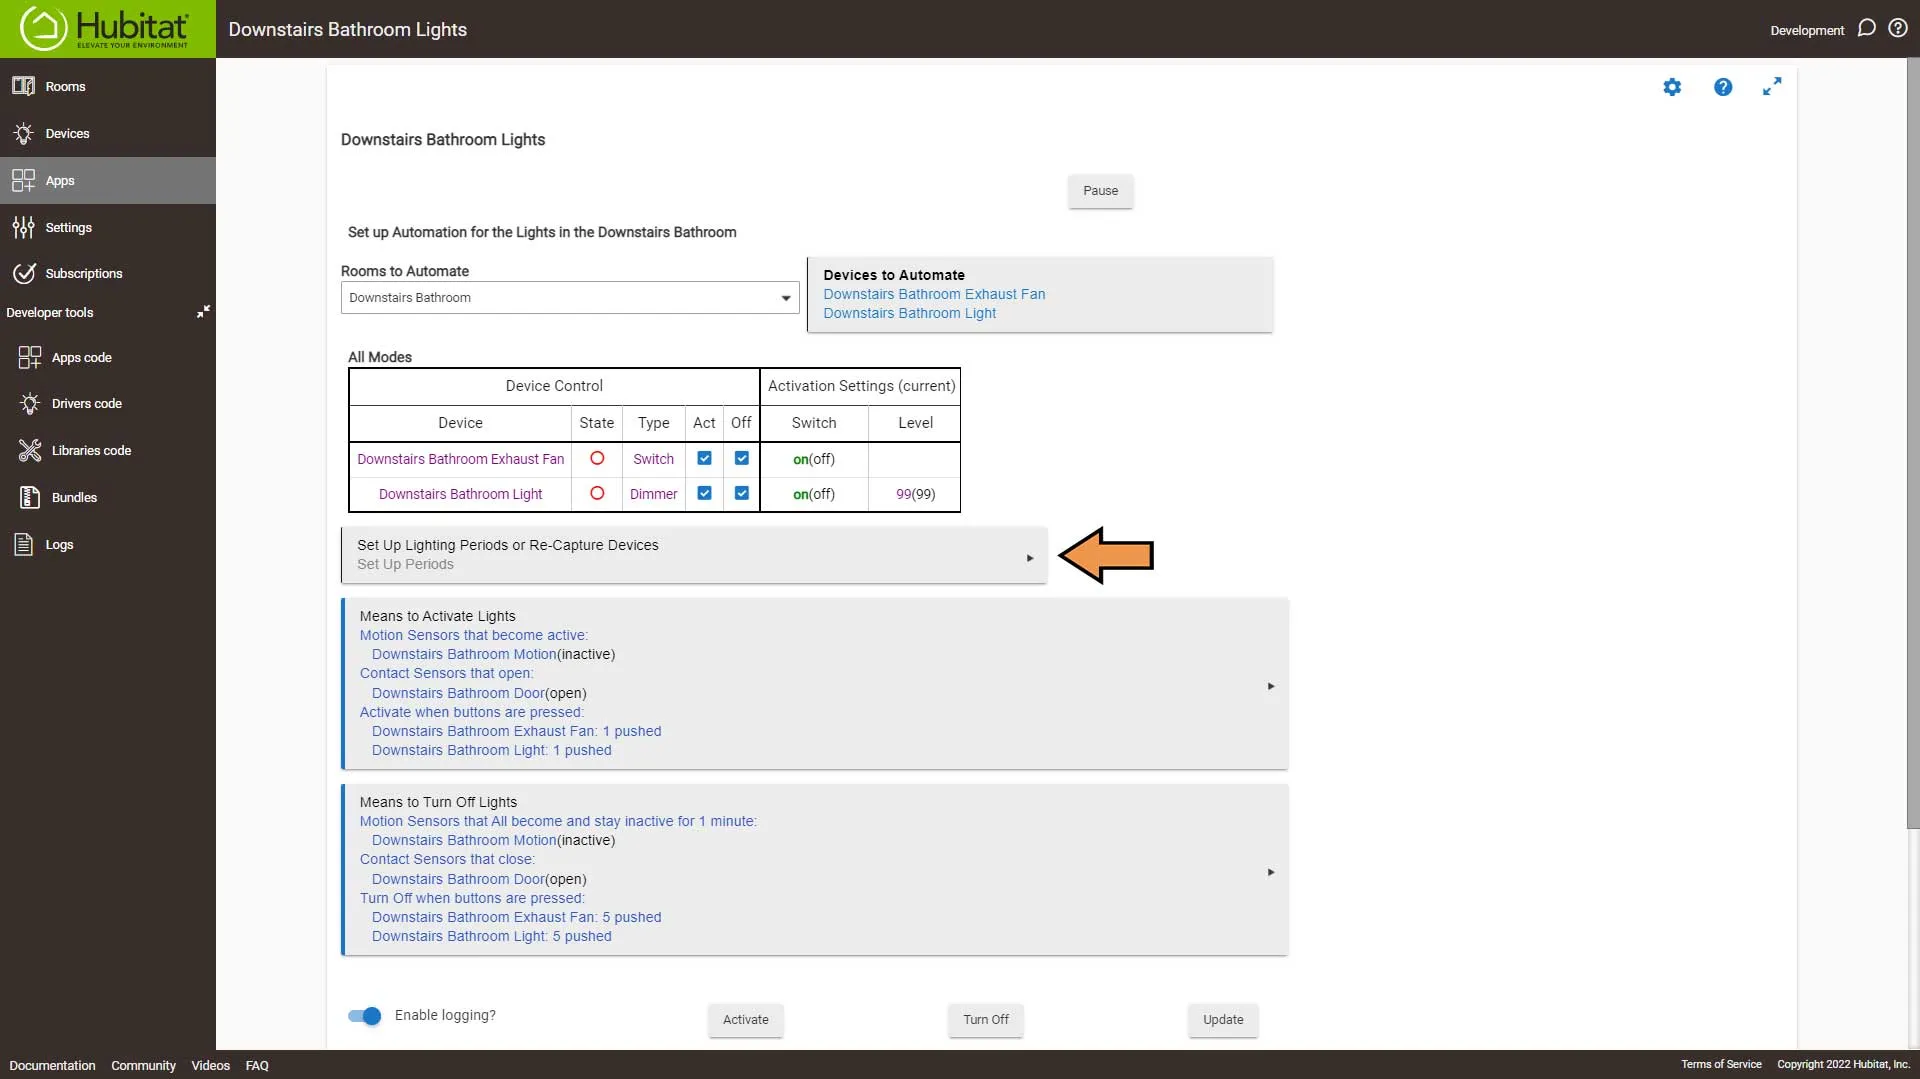Open Terms of Service link
Viewport: 1920px width, 1079px height.
pos(1721,1064)
